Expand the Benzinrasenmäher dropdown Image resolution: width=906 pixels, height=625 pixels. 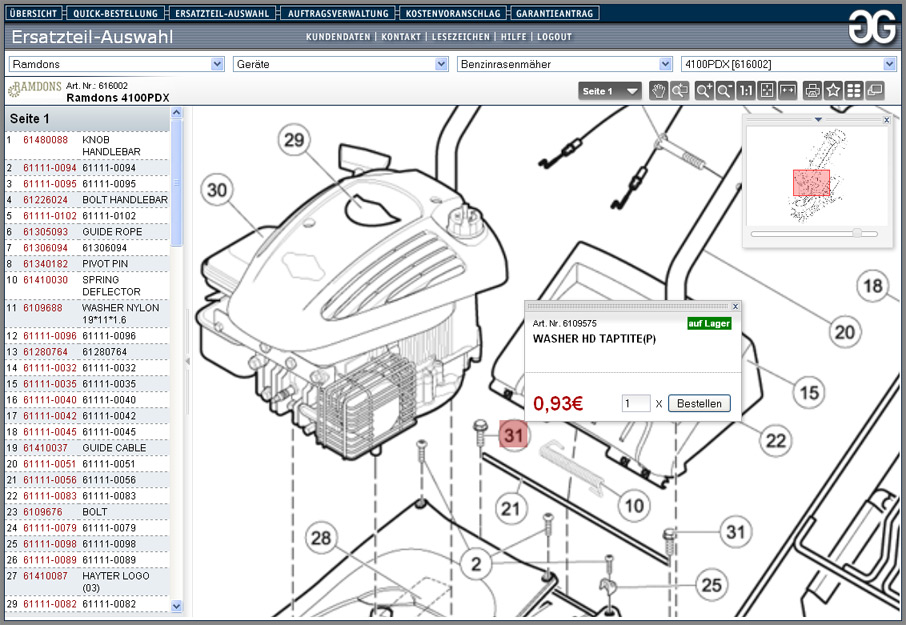pyautogui.click(x=565, y=64)
